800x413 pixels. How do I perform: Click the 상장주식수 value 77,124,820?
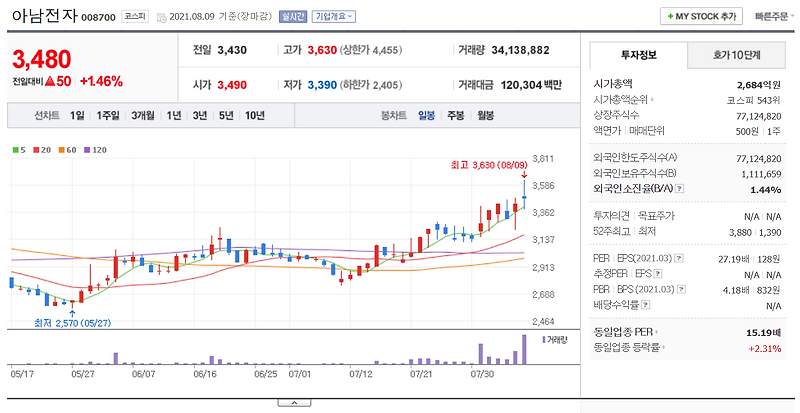(759, 116)
